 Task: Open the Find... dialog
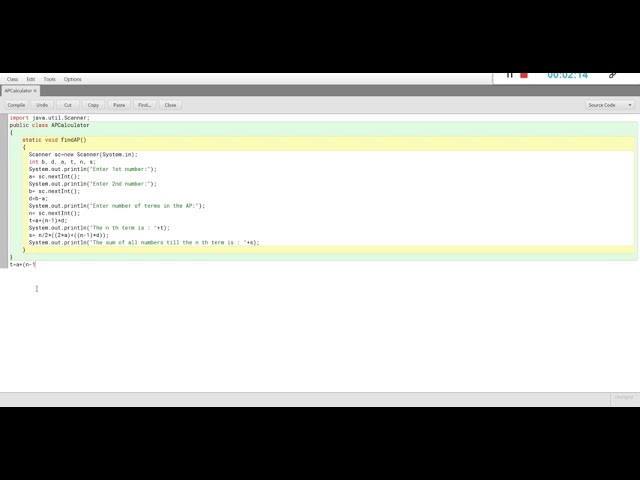[x=144, y=105]
